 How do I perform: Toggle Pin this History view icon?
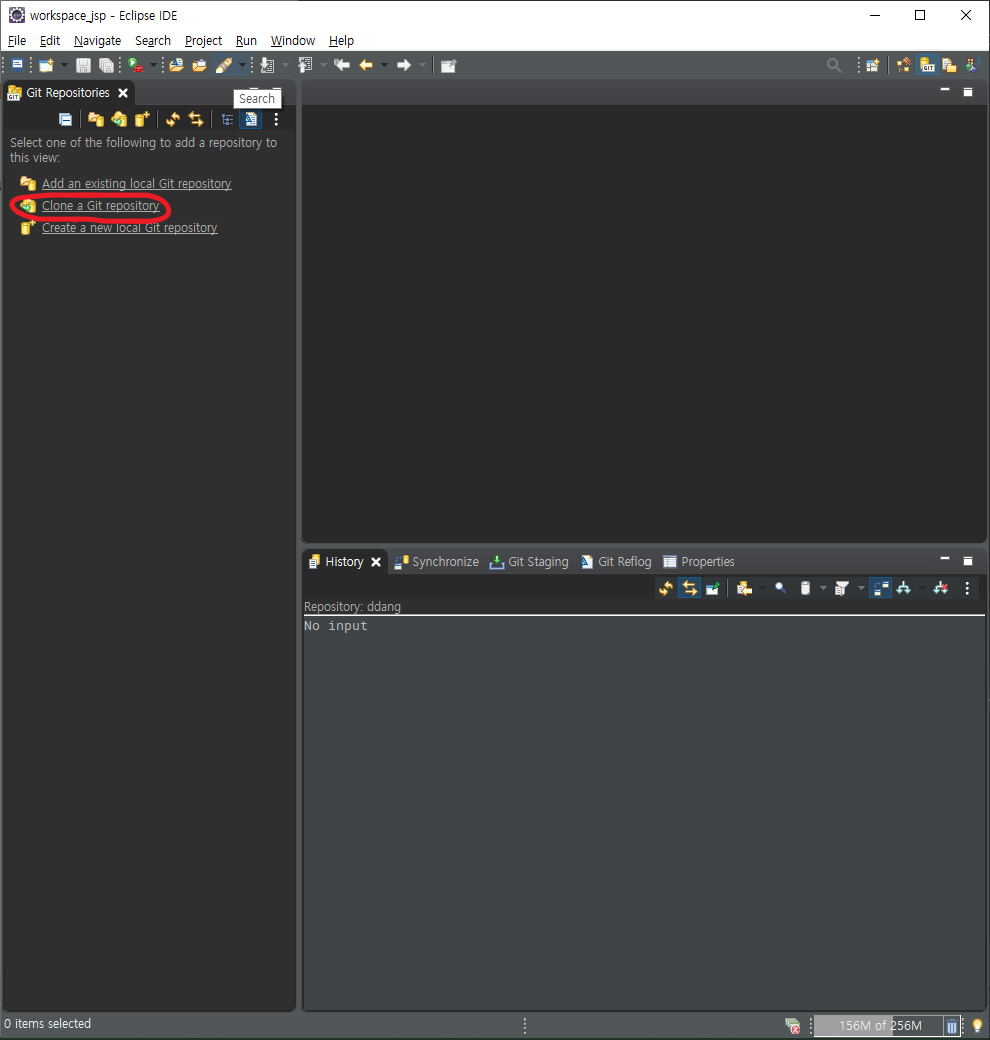tap(712, 588)
